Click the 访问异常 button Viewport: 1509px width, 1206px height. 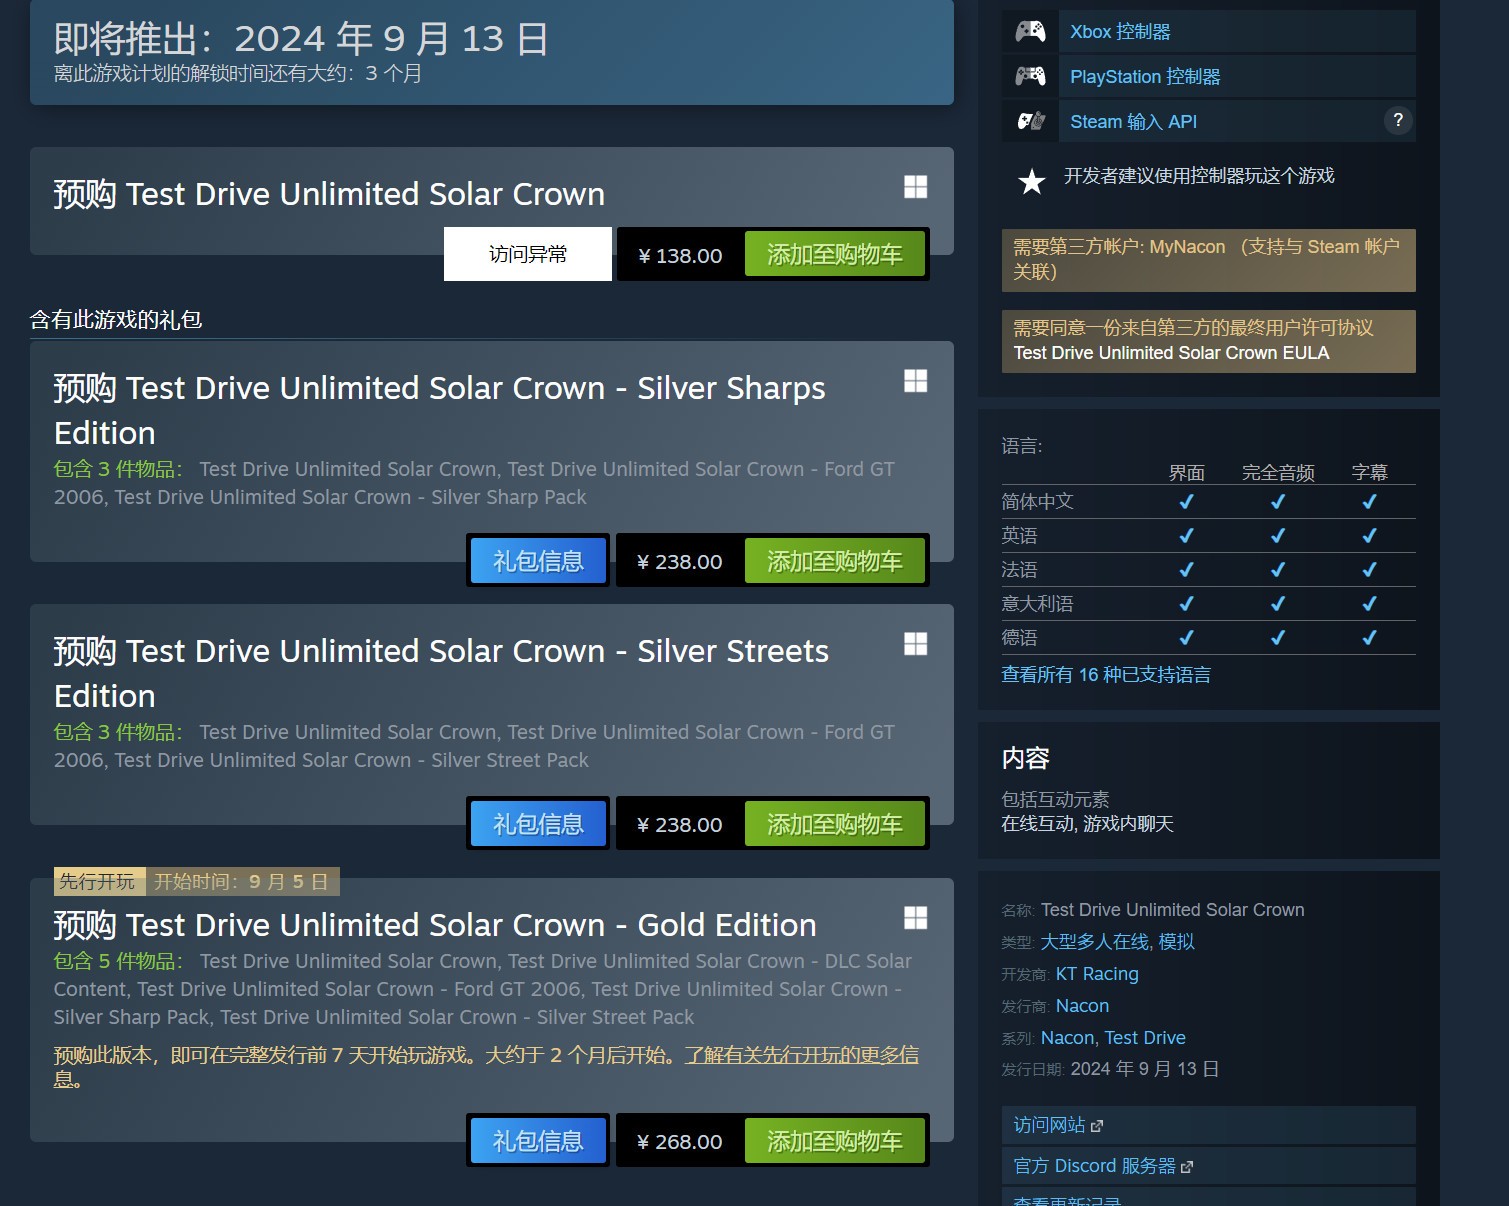[x=527, y=254]
